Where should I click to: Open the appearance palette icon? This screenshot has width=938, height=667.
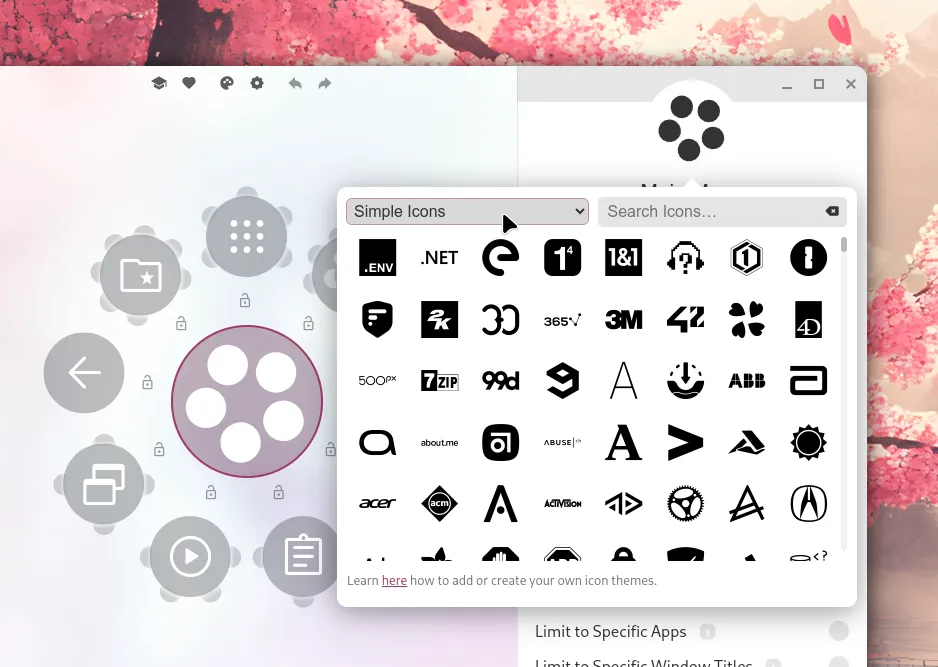pos(226,83)
